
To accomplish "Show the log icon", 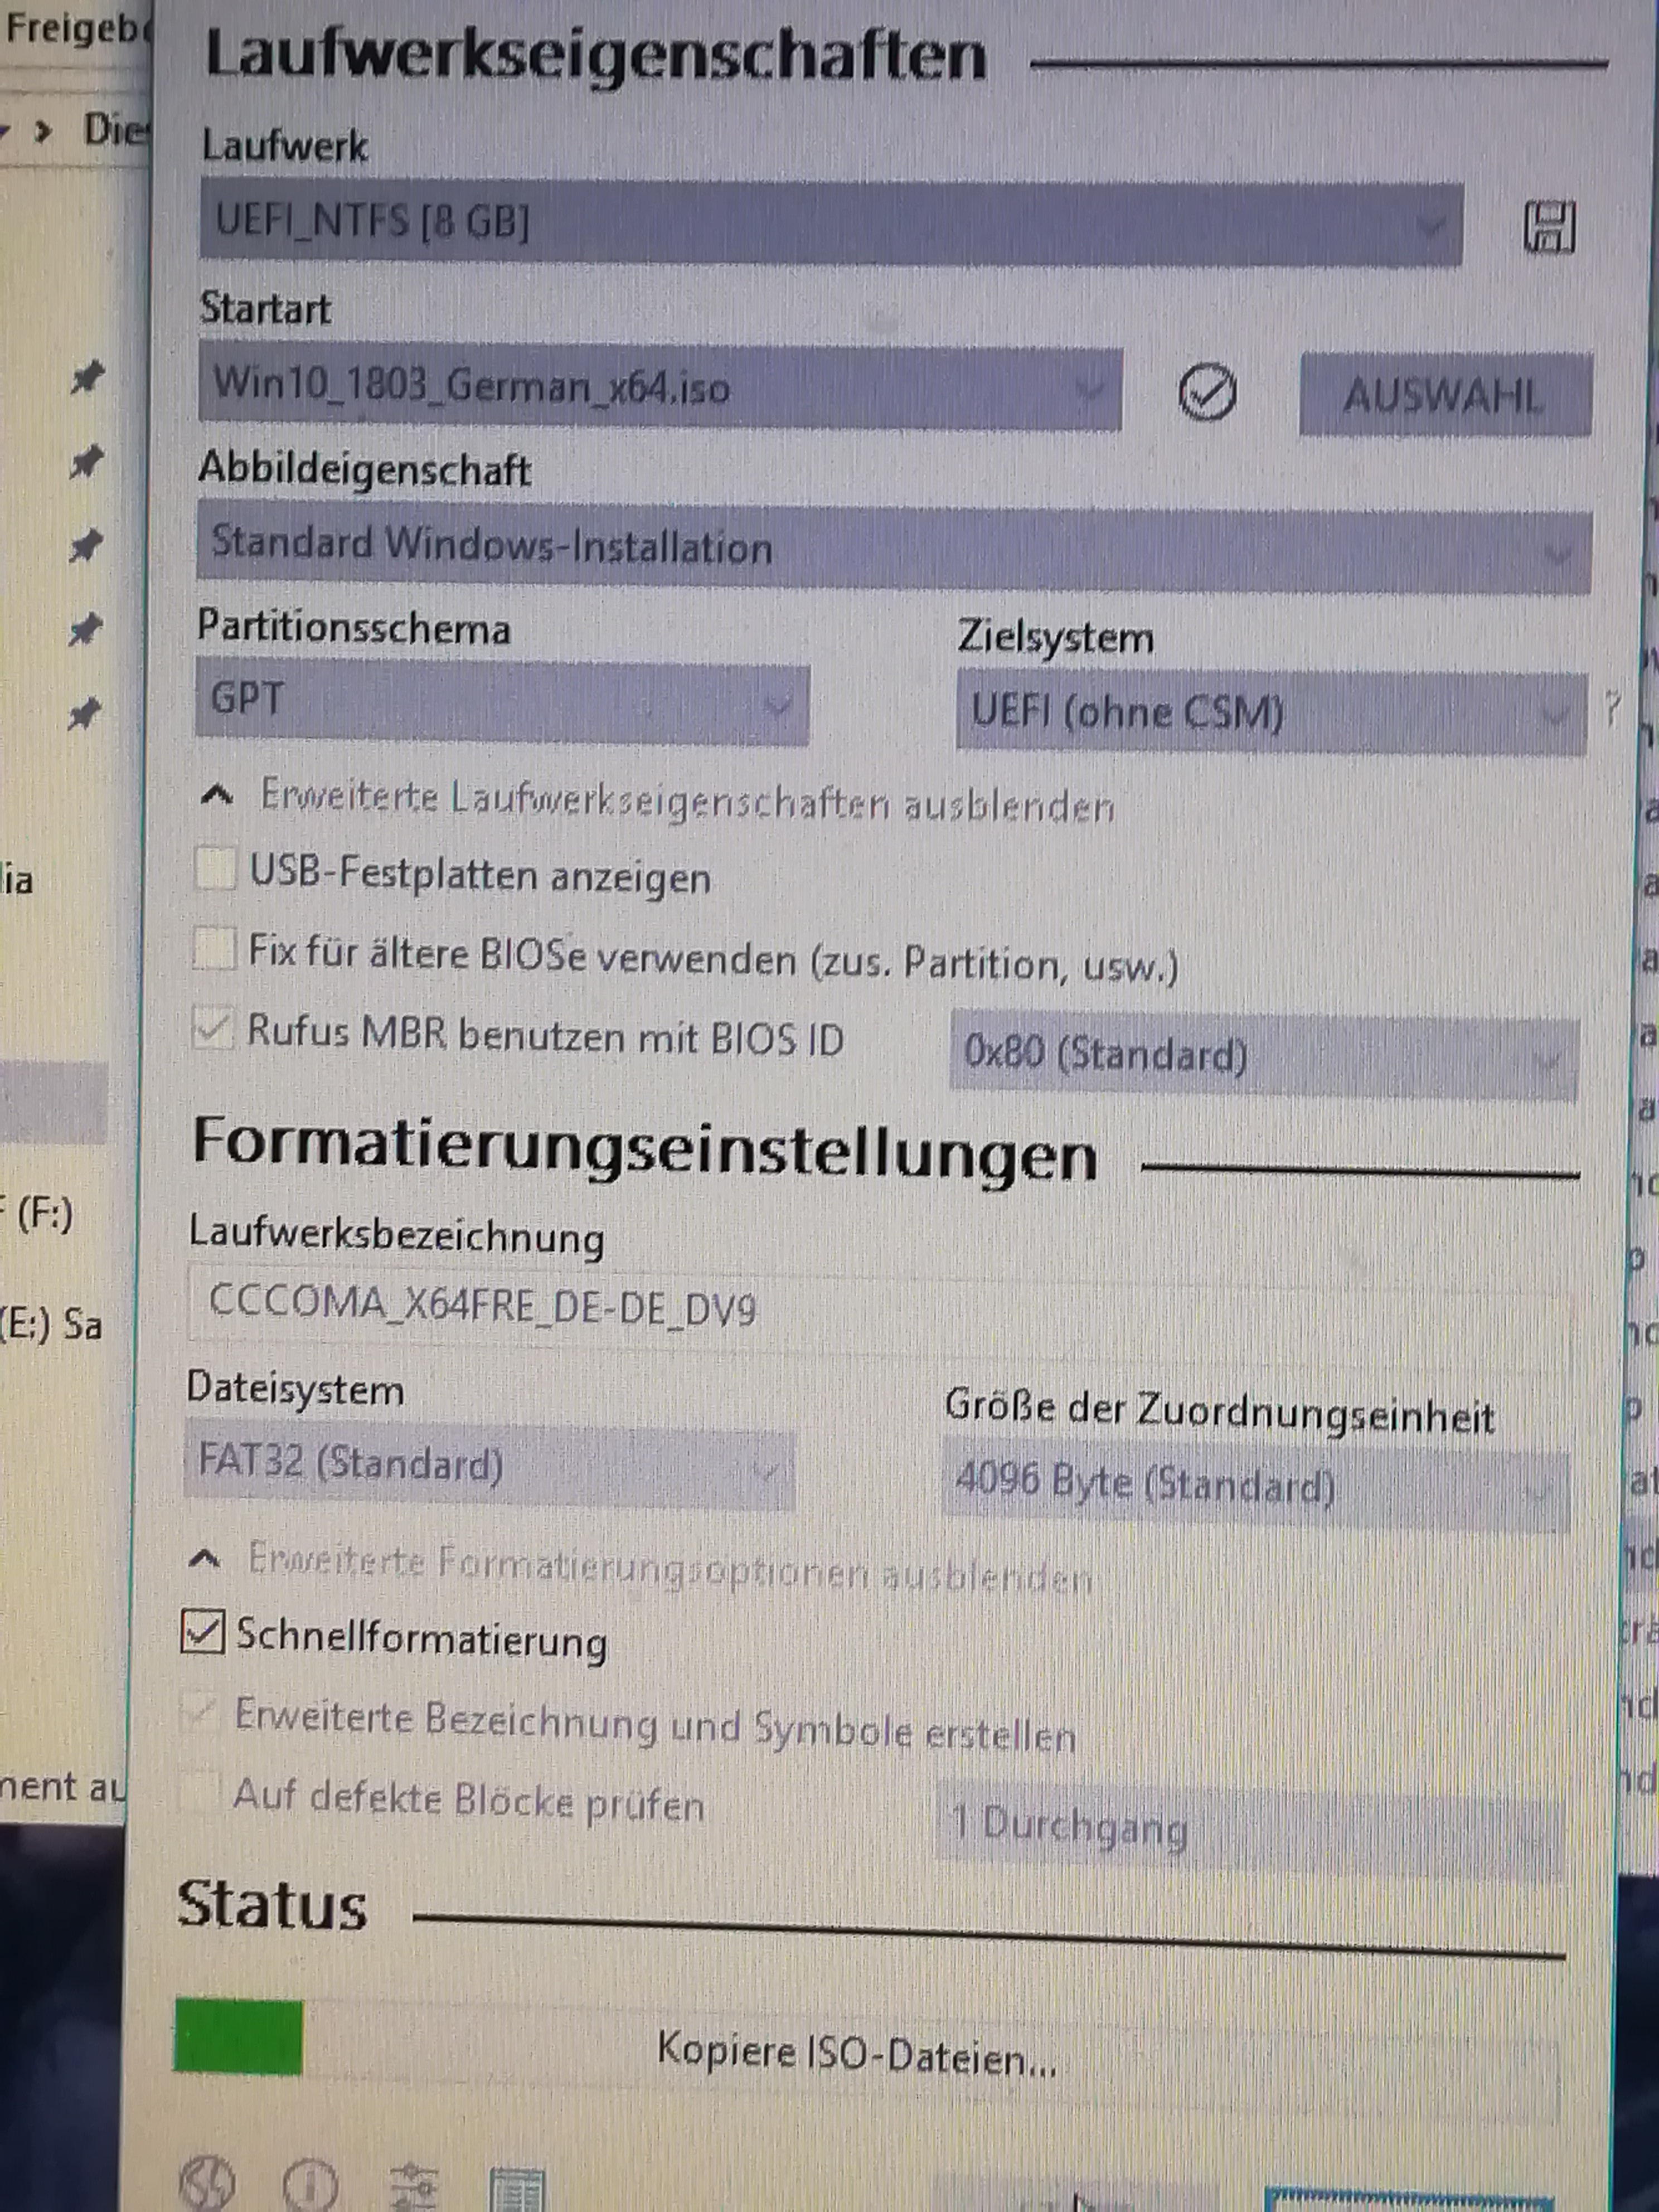I will coord(517,2190).
